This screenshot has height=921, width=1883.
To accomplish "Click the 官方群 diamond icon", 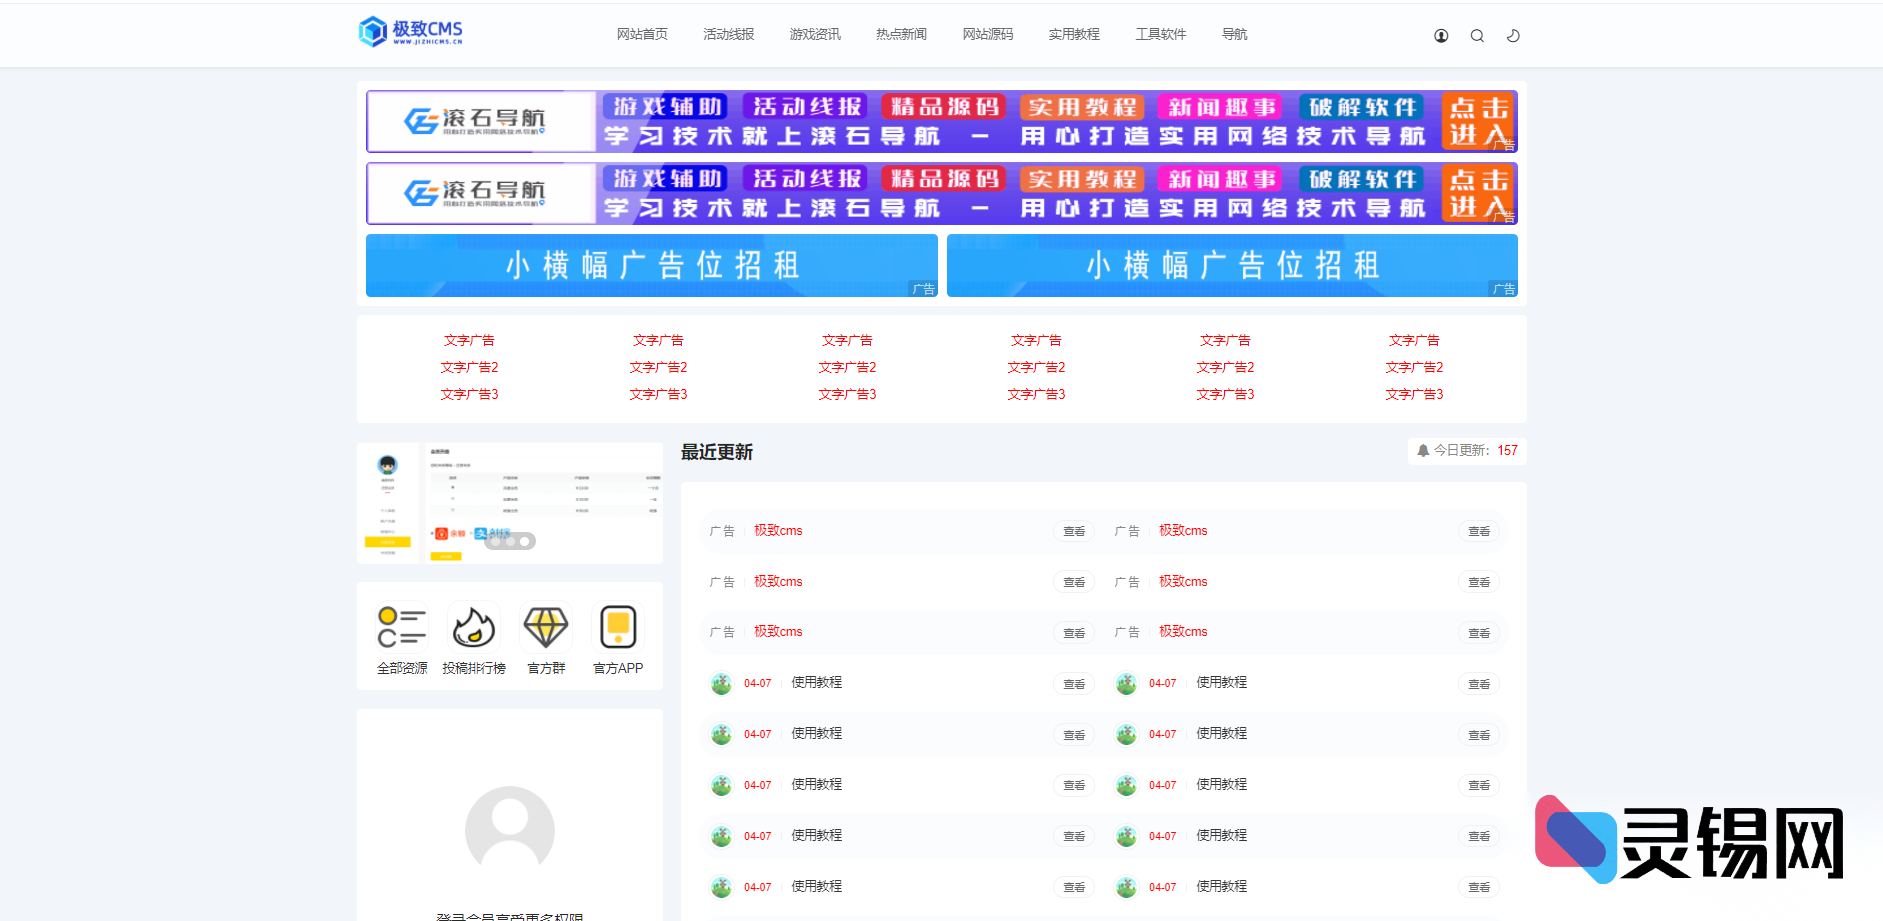I will pos(546,628).
